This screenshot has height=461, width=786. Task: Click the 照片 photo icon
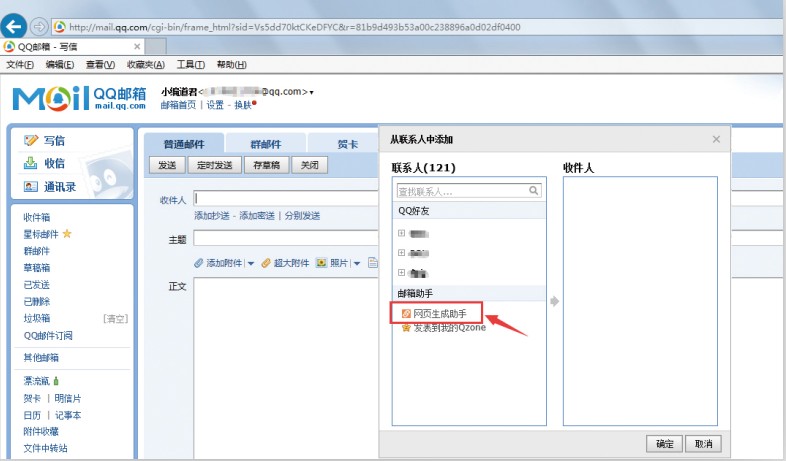[x=322, y=263]
